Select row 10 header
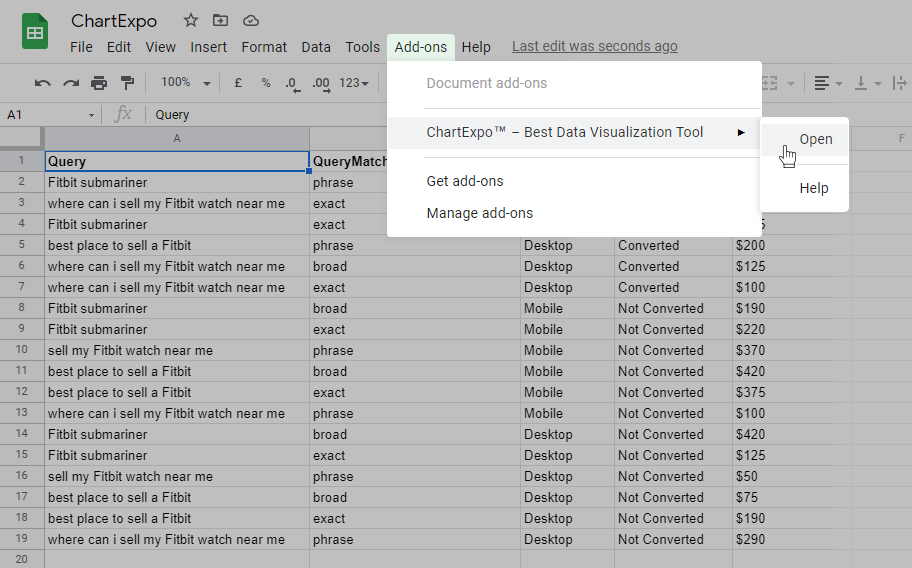The width and height of the screenshot is (912, 568). tap(22, 350)
